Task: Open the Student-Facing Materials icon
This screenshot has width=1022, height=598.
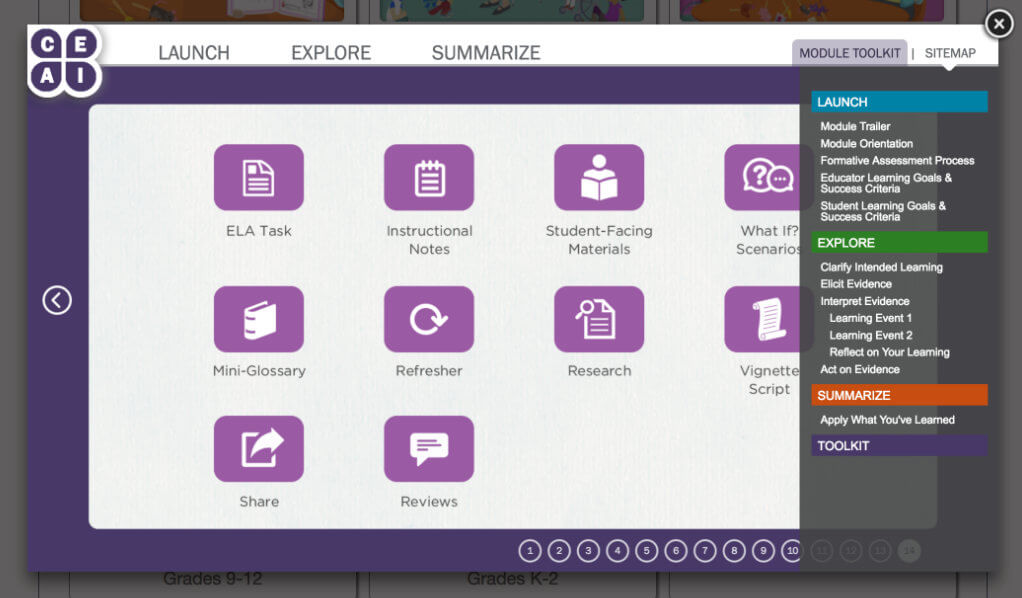Action: pos(599,177)
